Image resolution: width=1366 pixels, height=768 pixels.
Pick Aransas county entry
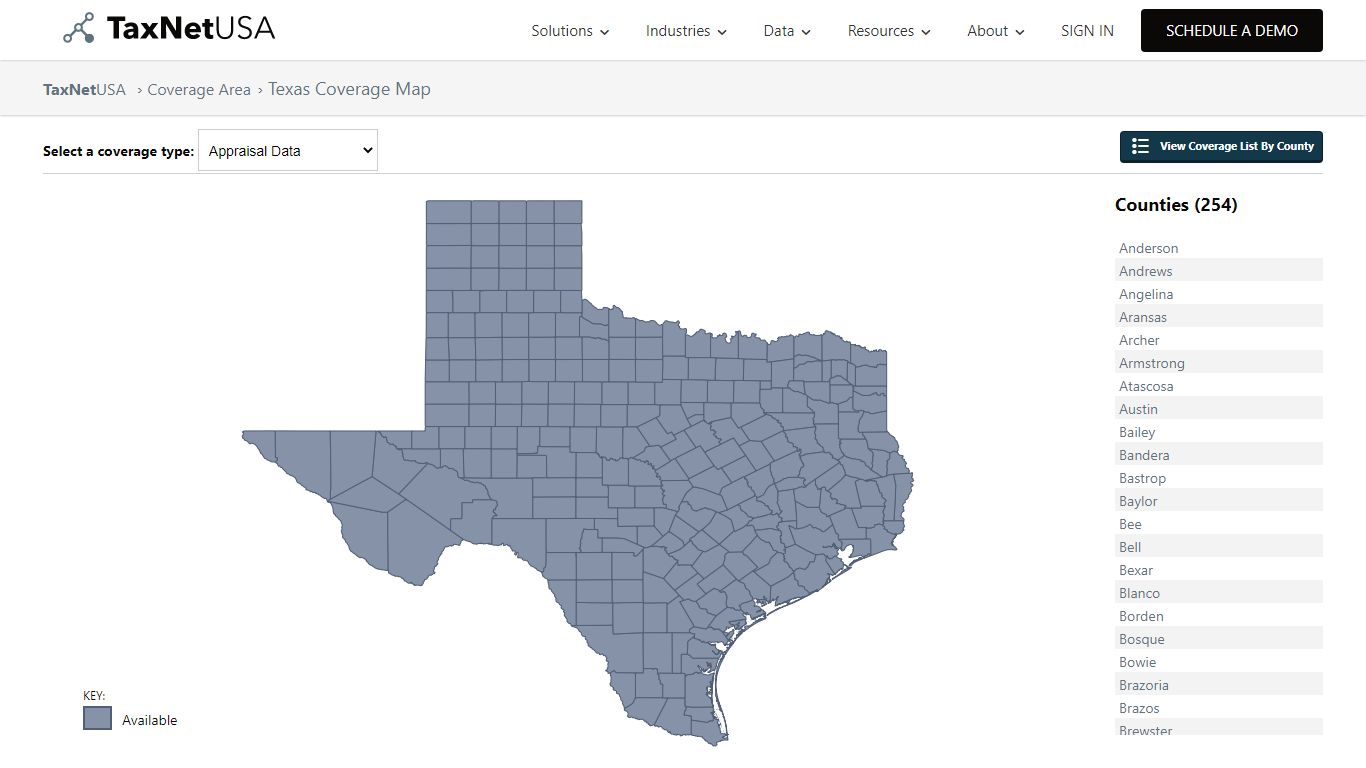tap(1219, 317)
